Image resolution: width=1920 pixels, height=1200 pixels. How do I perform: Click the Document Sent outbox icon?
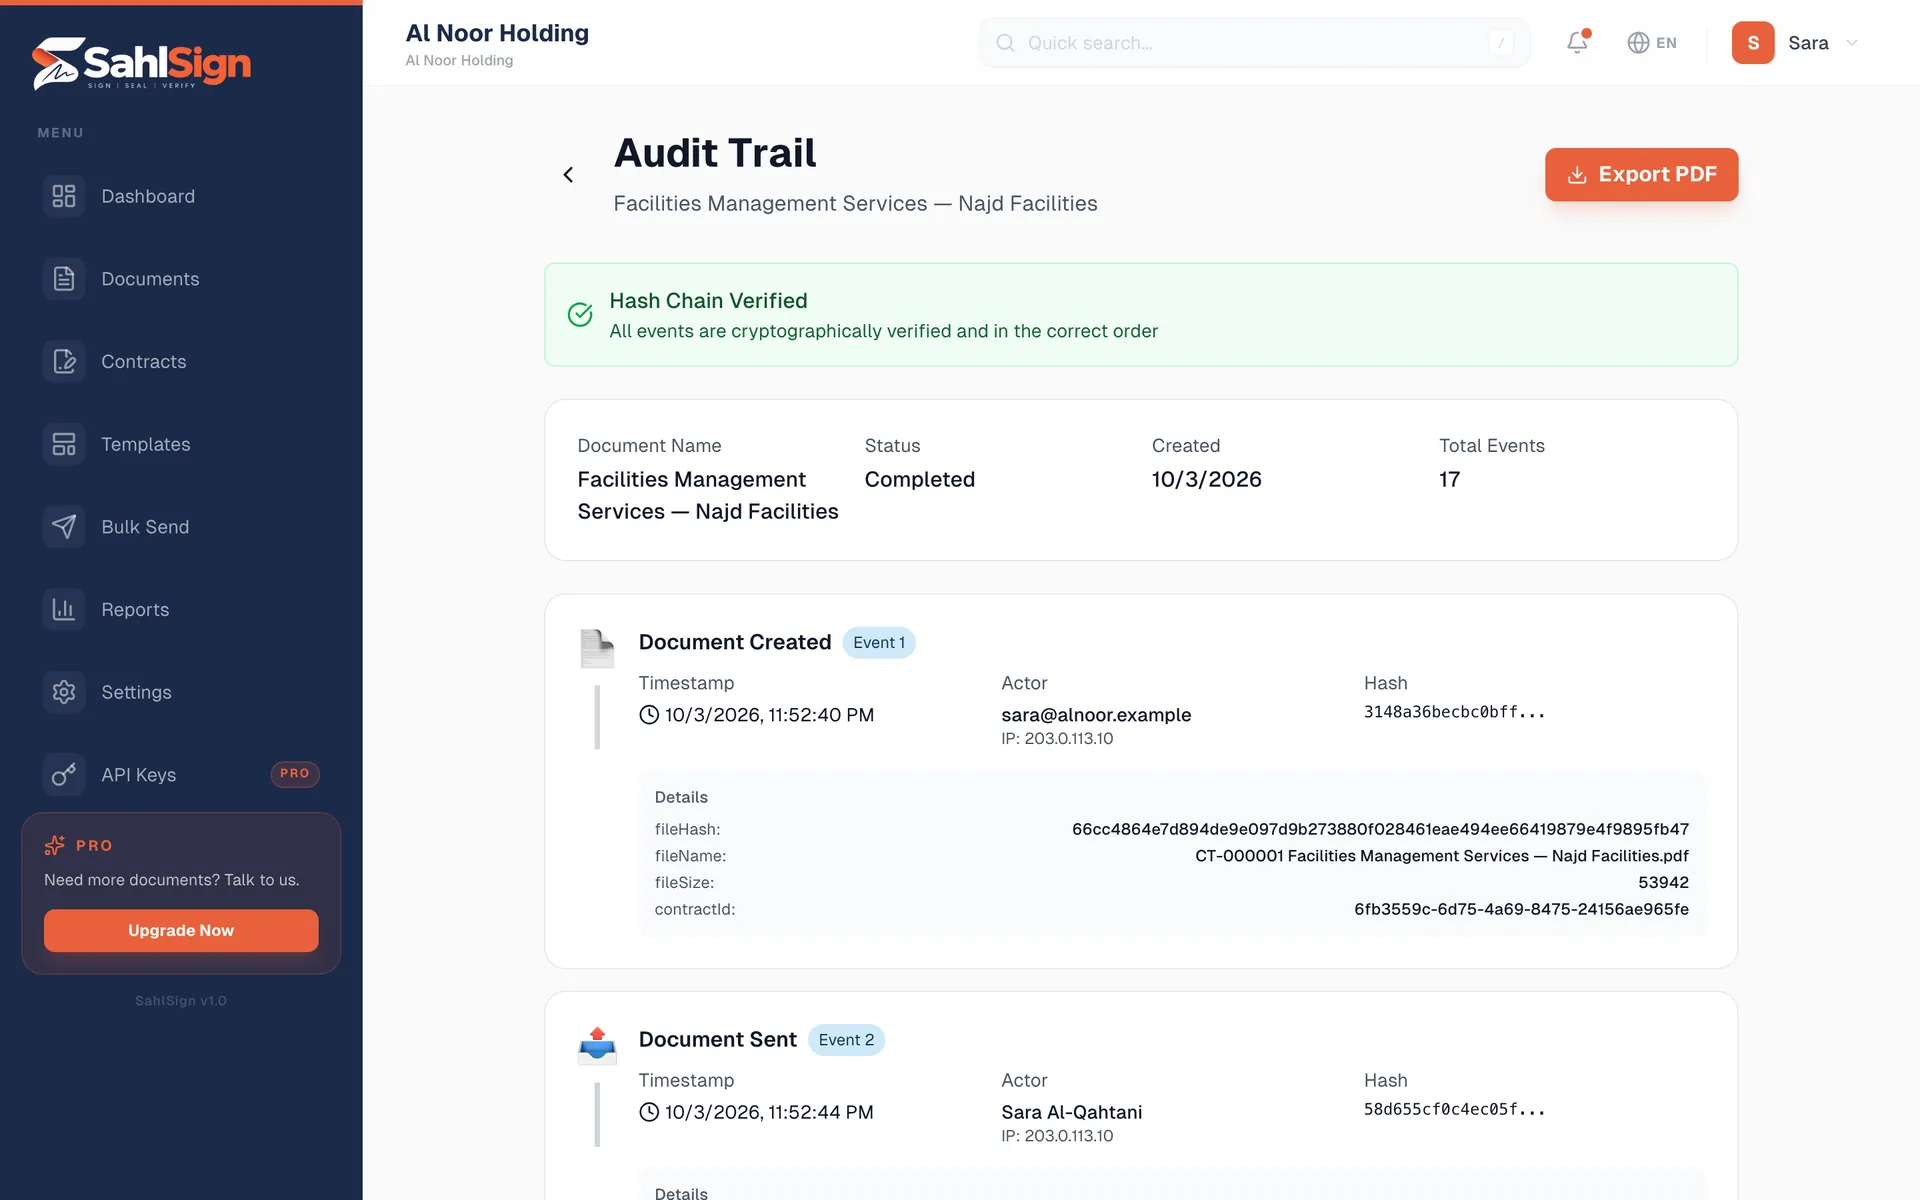[597, 1045]
